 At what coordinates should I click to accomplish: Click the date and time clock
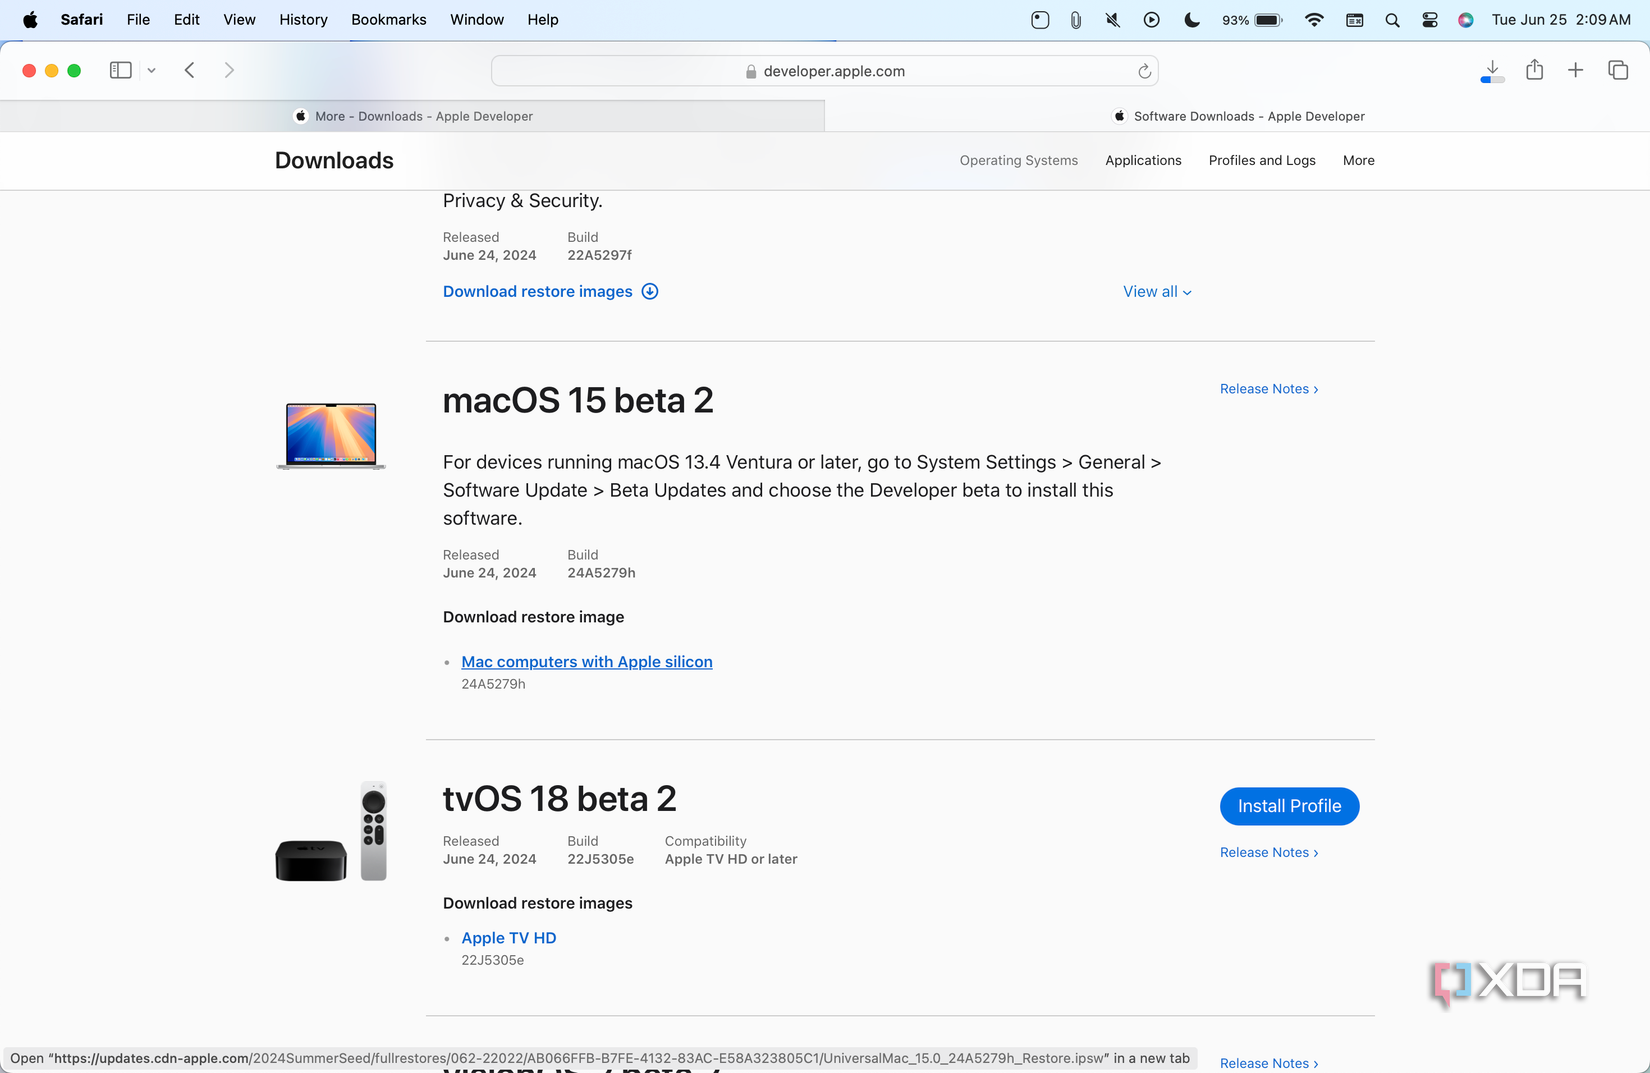tap(1561, 20)
